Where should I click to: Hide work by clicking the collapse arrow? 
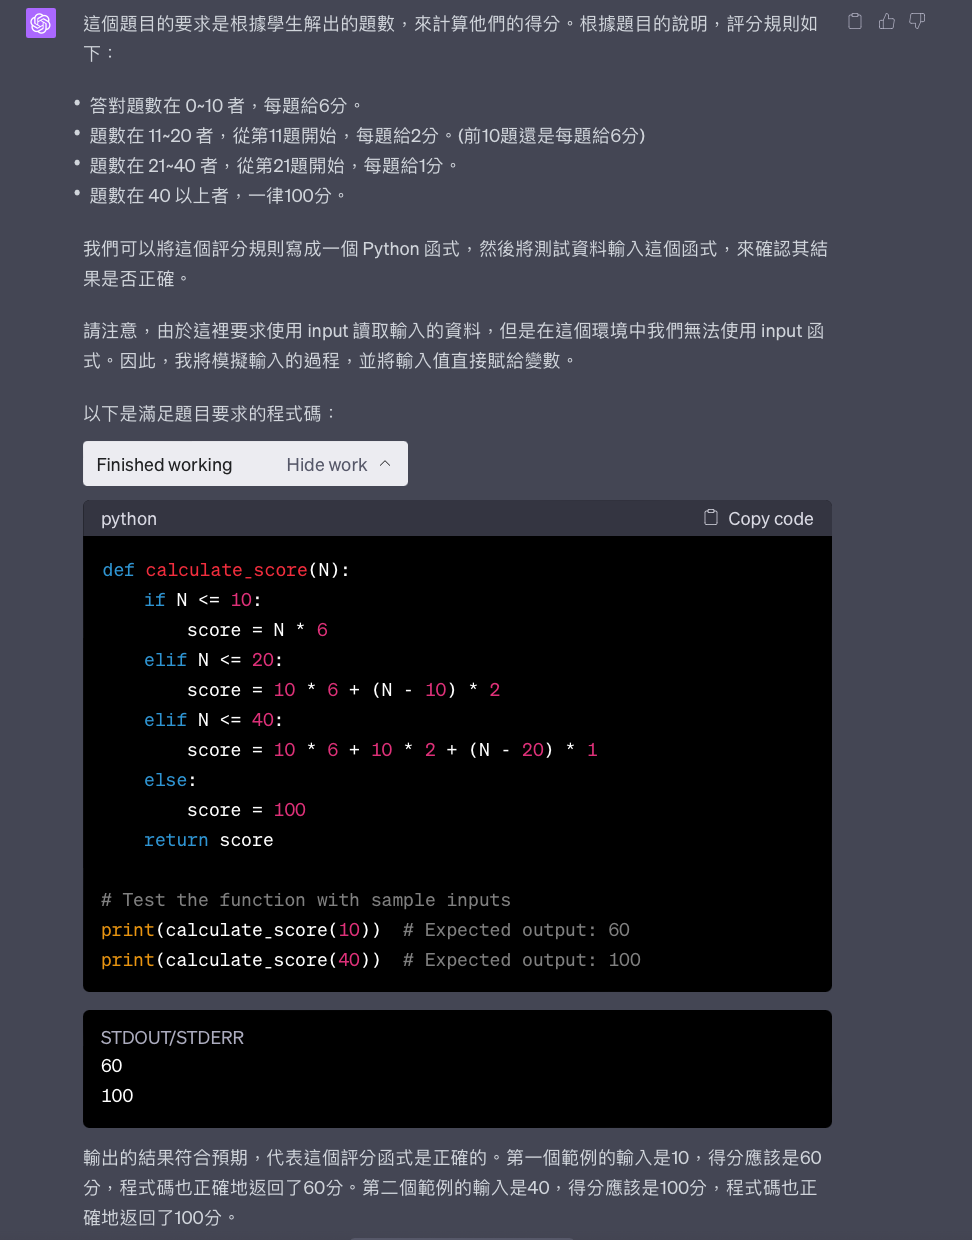click(386, 463)
